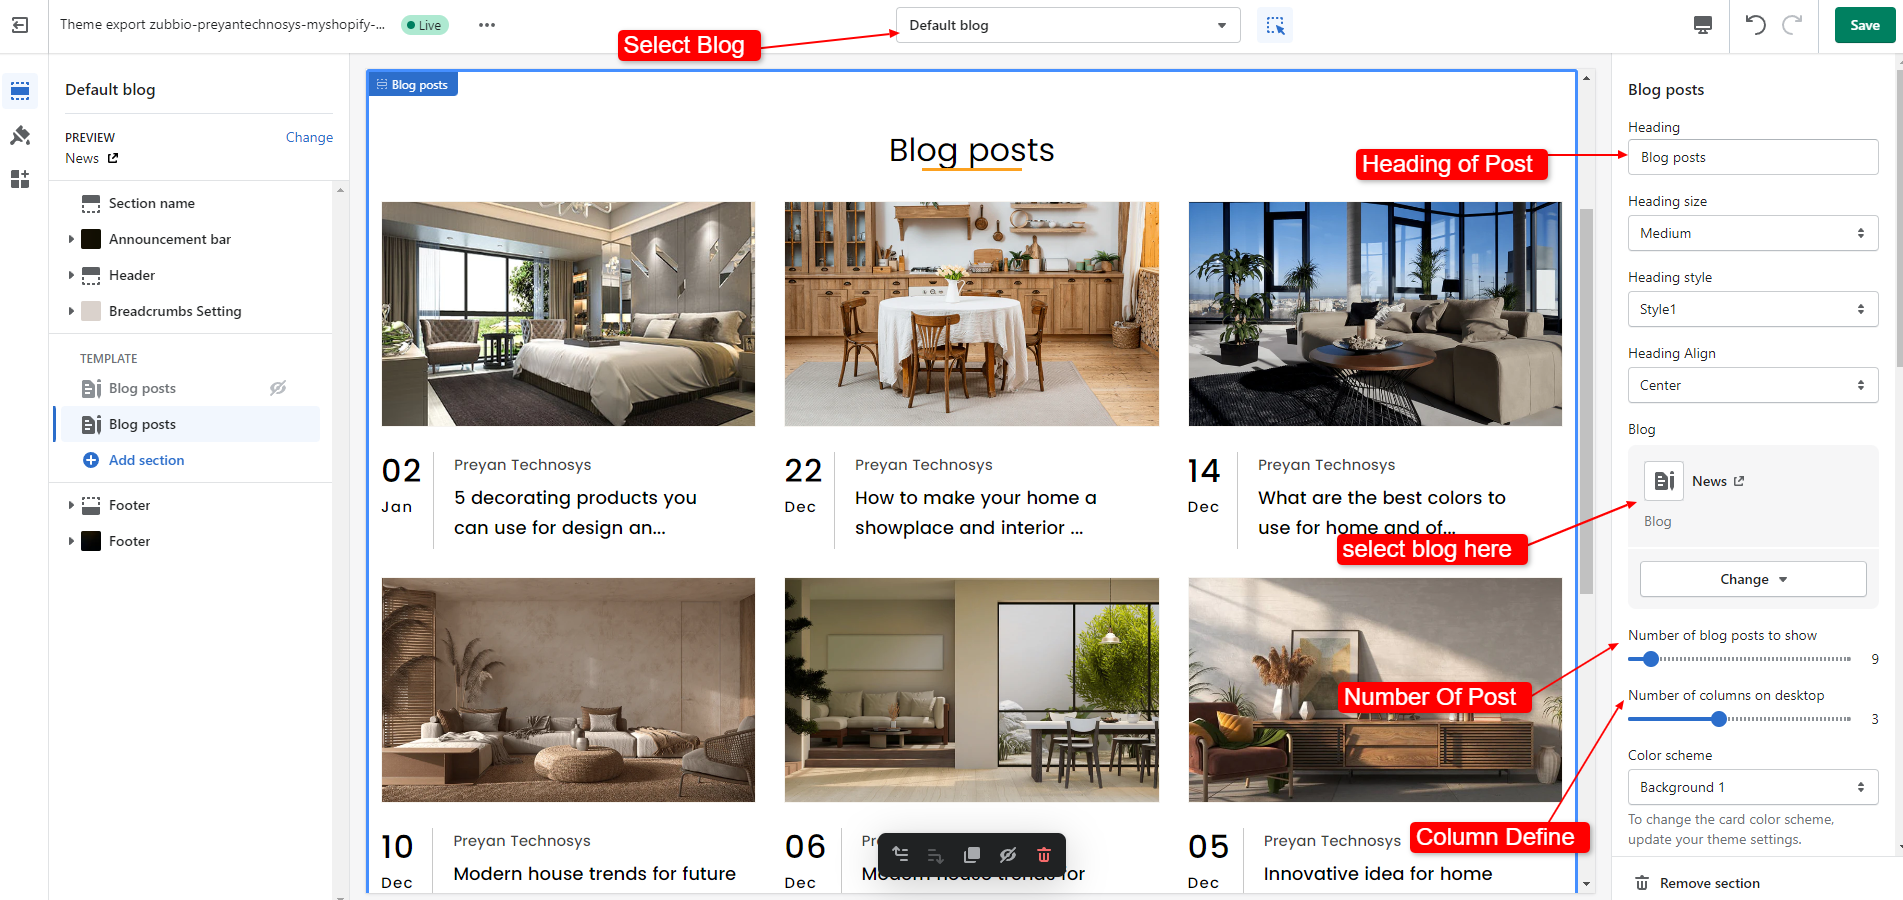Click trash icon beside Remove section
Screen dimensions: 1903x900
[1642, 883]
